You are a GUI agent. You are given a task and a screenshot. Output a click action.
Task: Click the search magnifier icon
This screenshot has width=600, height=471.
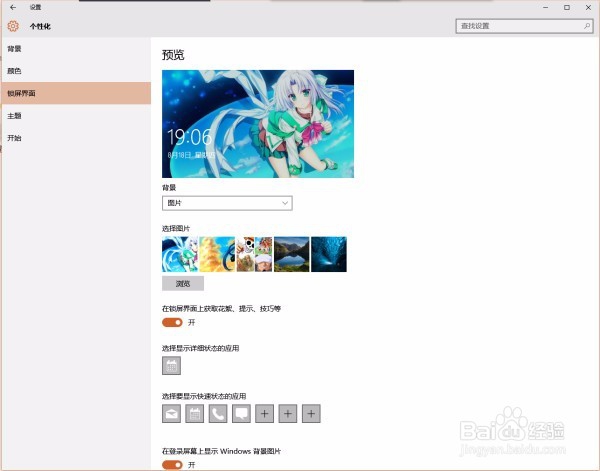tap(587, 26)
